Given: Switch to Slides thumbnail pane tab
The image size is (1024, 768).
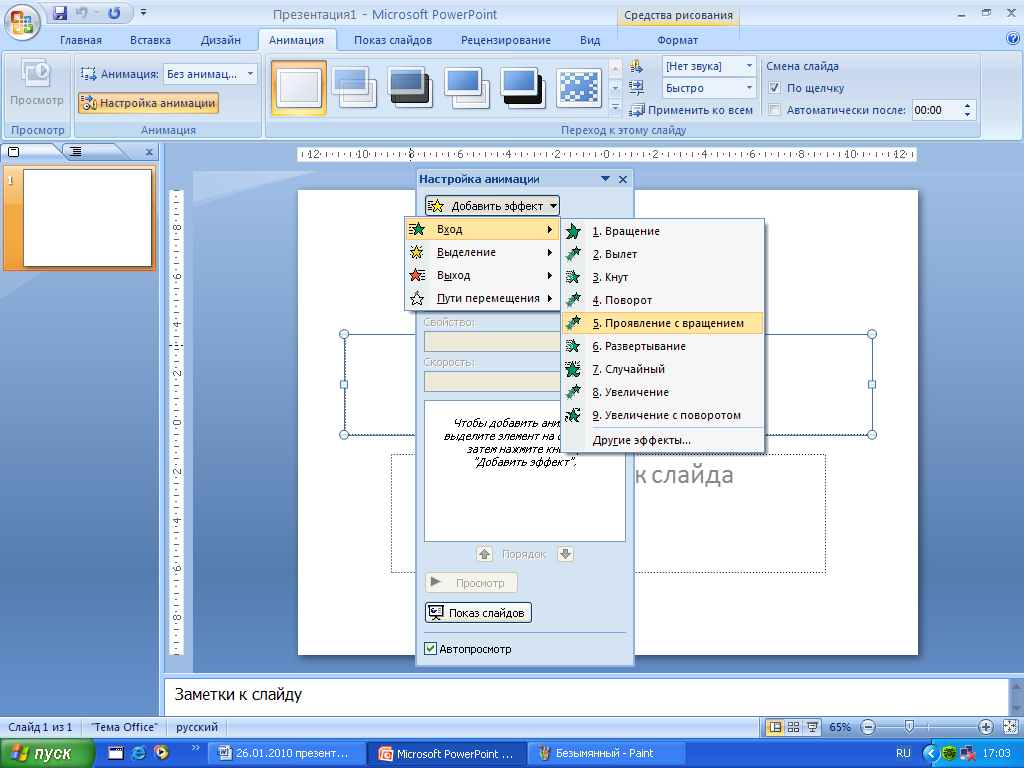Looking at the screenshot, I should (14, 152).
